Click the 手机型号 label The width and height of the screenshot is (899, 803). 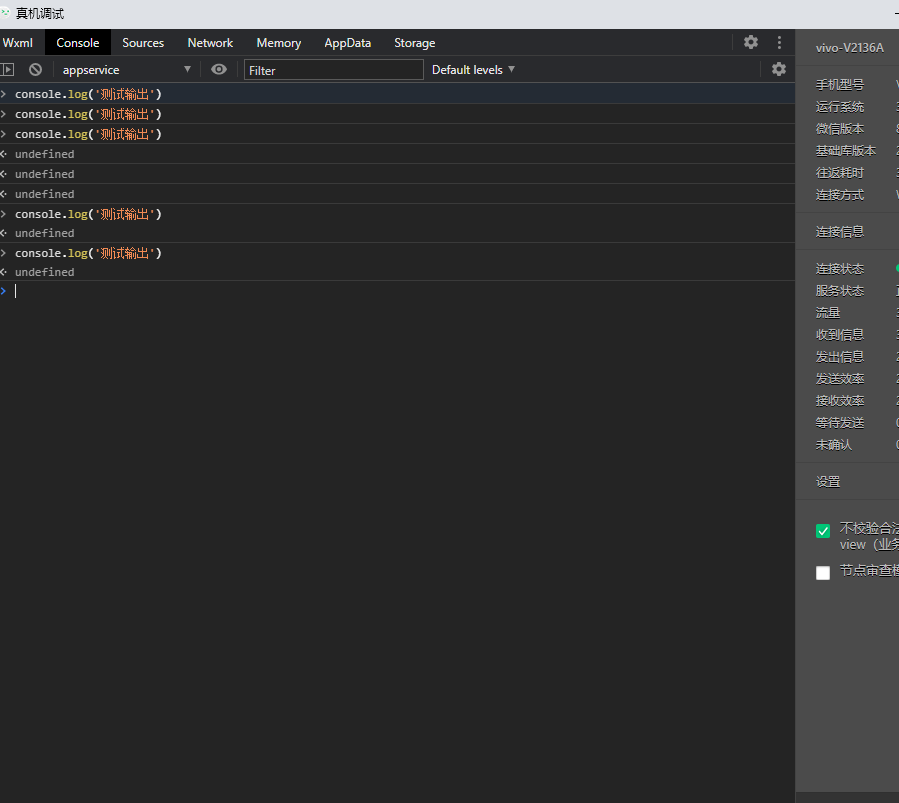pos(839,85)
